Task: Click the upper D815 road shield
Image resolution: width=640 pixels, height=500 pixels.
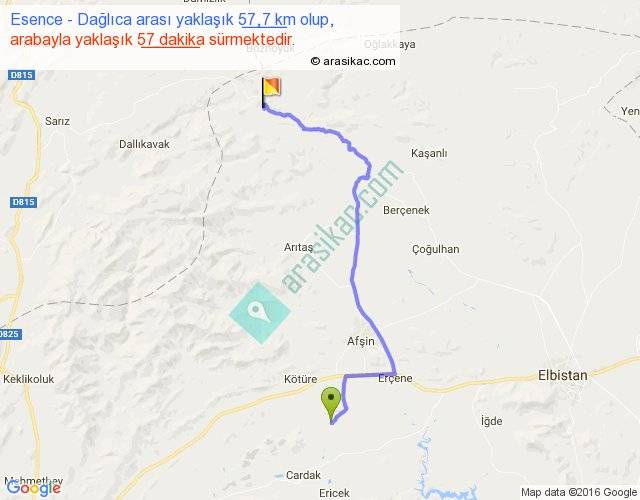Action: coord(22,75)
